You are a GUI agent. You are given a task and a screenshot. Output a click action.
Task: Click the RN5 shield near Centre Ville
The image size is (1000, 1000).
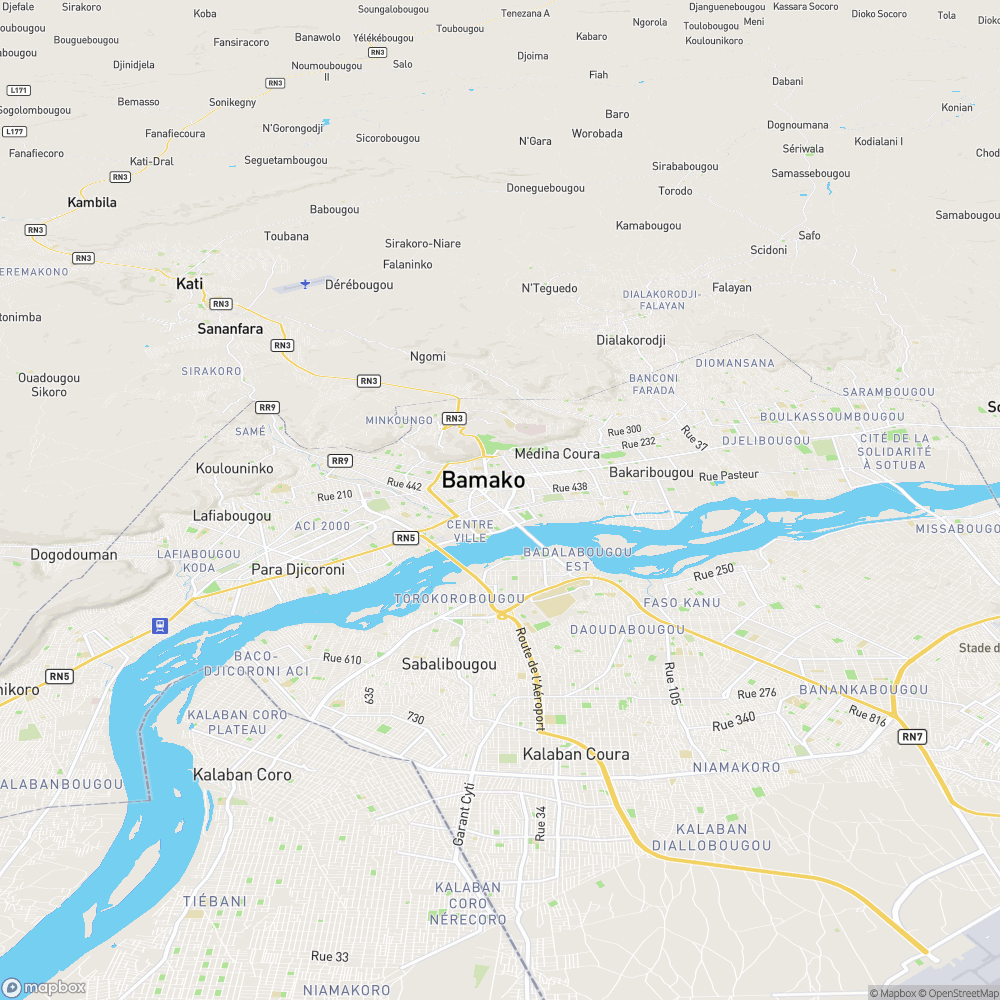pyautogui.click(x=406, y=538)
